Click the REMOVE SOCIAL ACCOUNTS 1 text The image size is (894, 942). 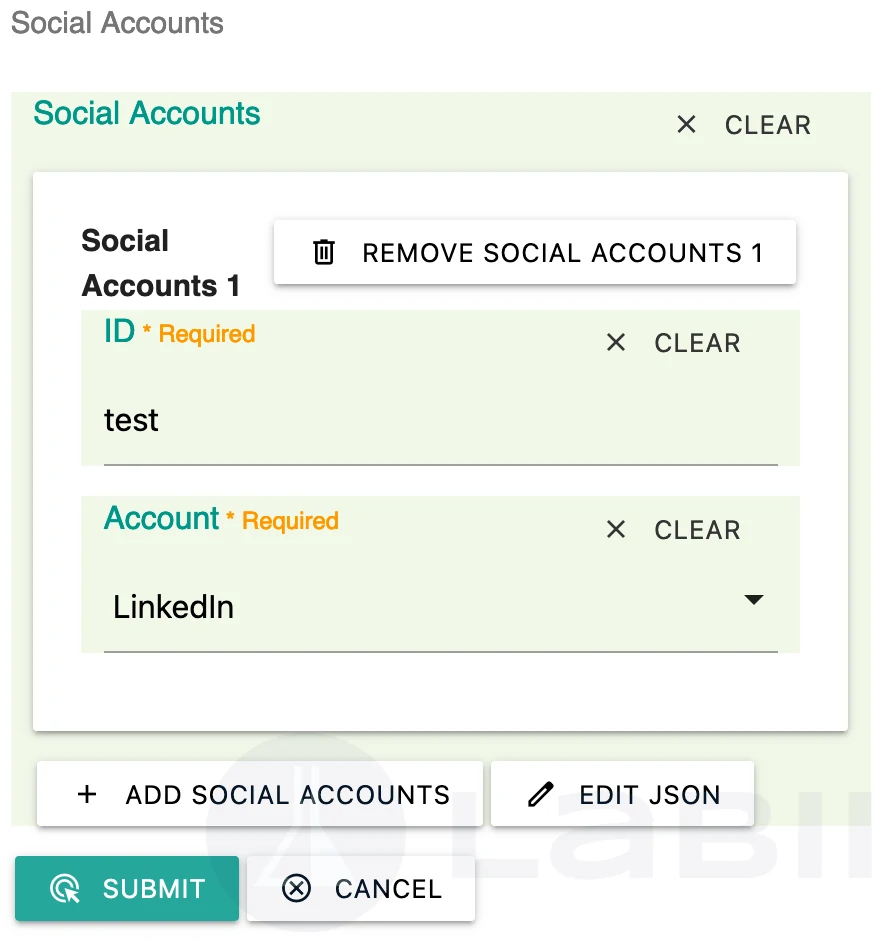(562, 253)
